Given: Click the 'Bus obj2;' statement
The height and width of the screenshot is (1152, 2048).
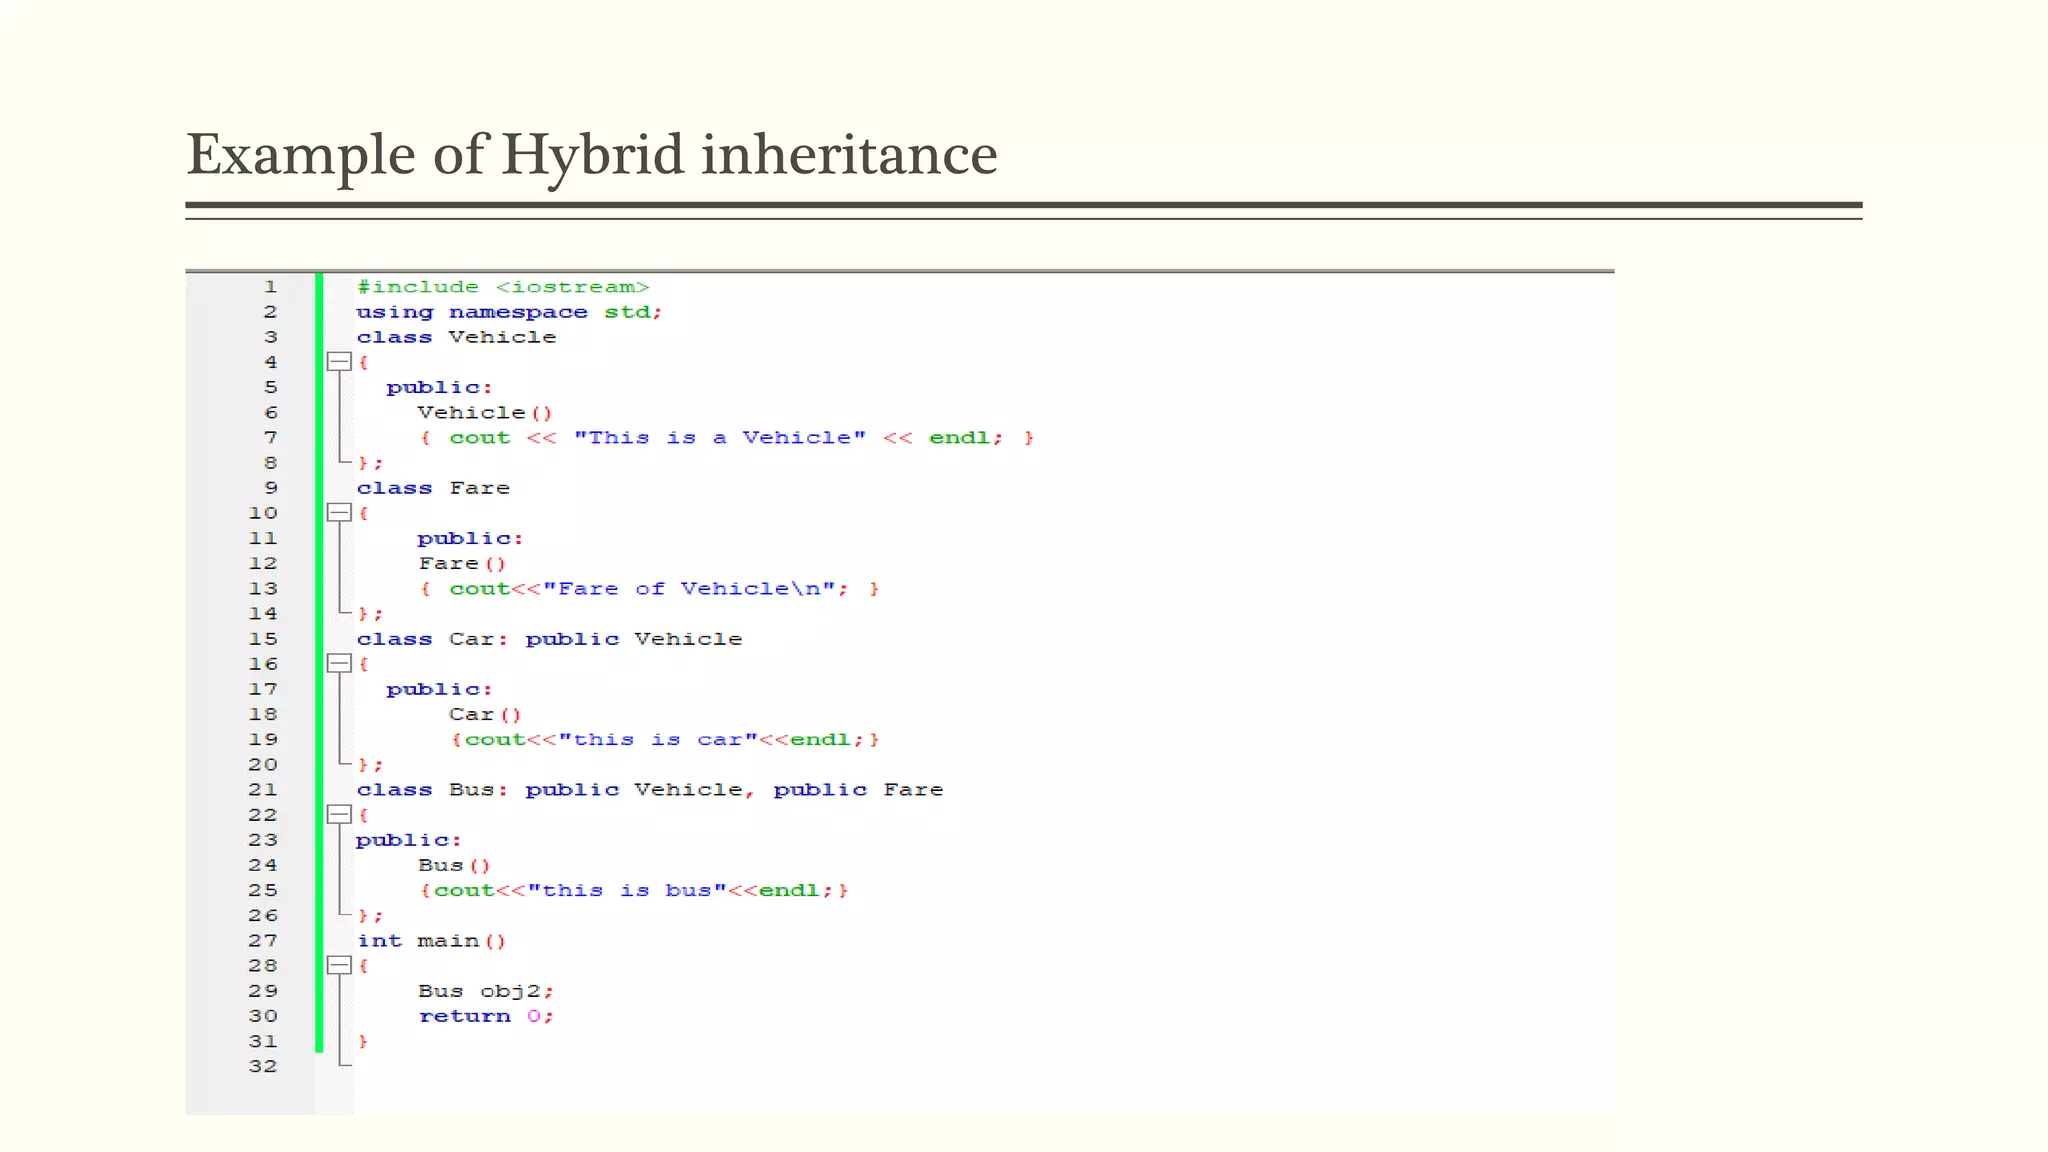Looking at the screenshot, I should coord(486,992).
